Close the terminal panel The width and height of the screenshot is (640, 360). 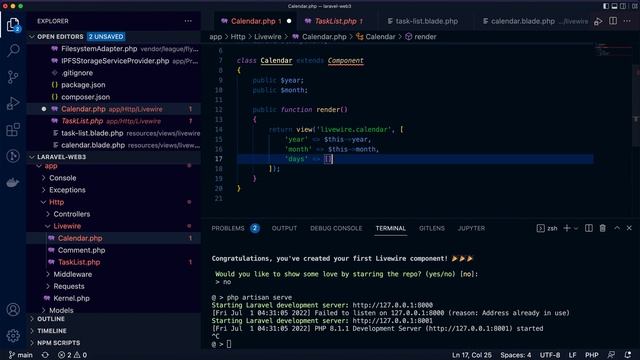pyautogui.click(x=629, y=228)
